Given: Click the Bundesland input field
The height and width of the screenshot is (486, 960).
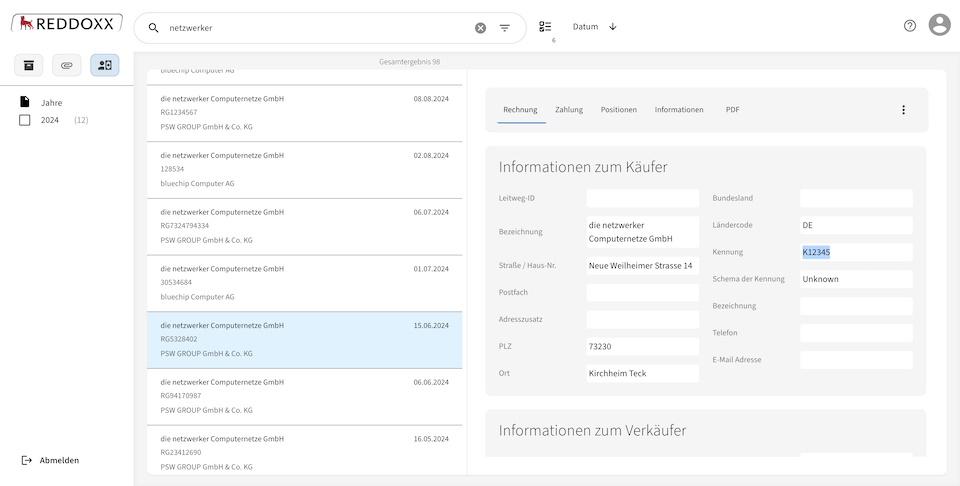Looking at the screenshot, I should coord(856,198).
